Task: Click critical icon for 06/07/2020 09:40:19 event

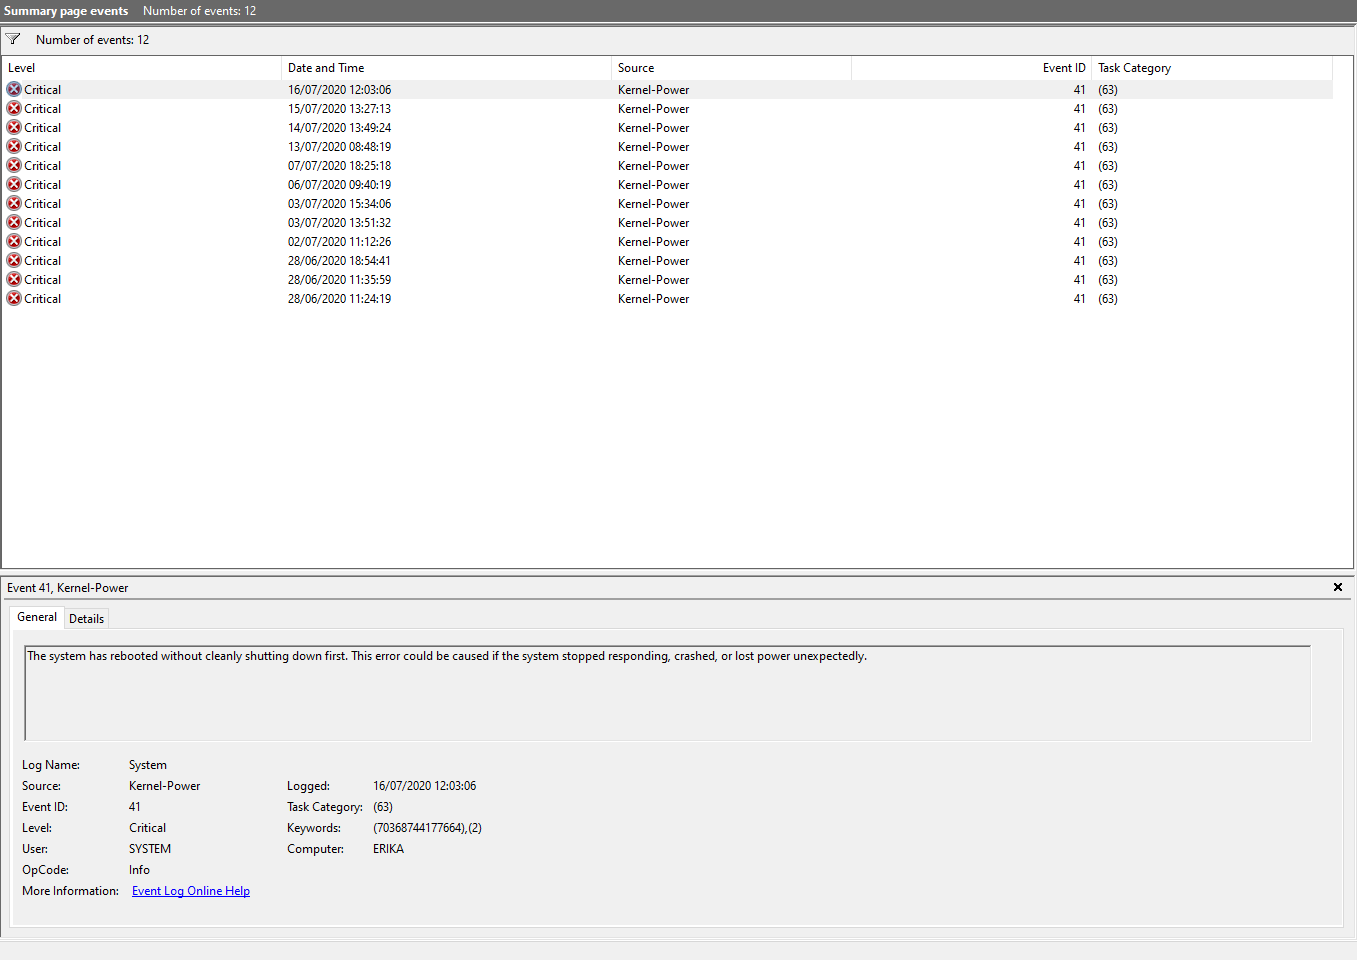Action: pyautogui.click(x=14, y=185)
